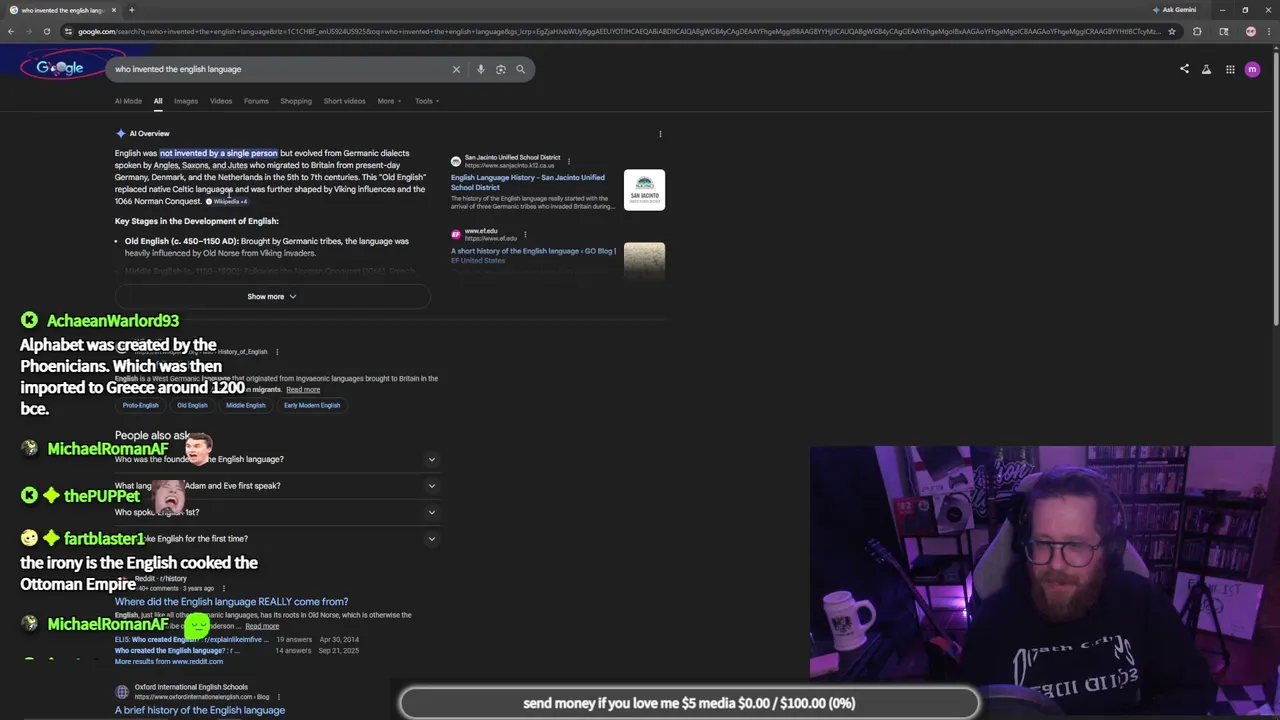Clear the search box with the X icon
1280x720 pixels.
(456, 69)
